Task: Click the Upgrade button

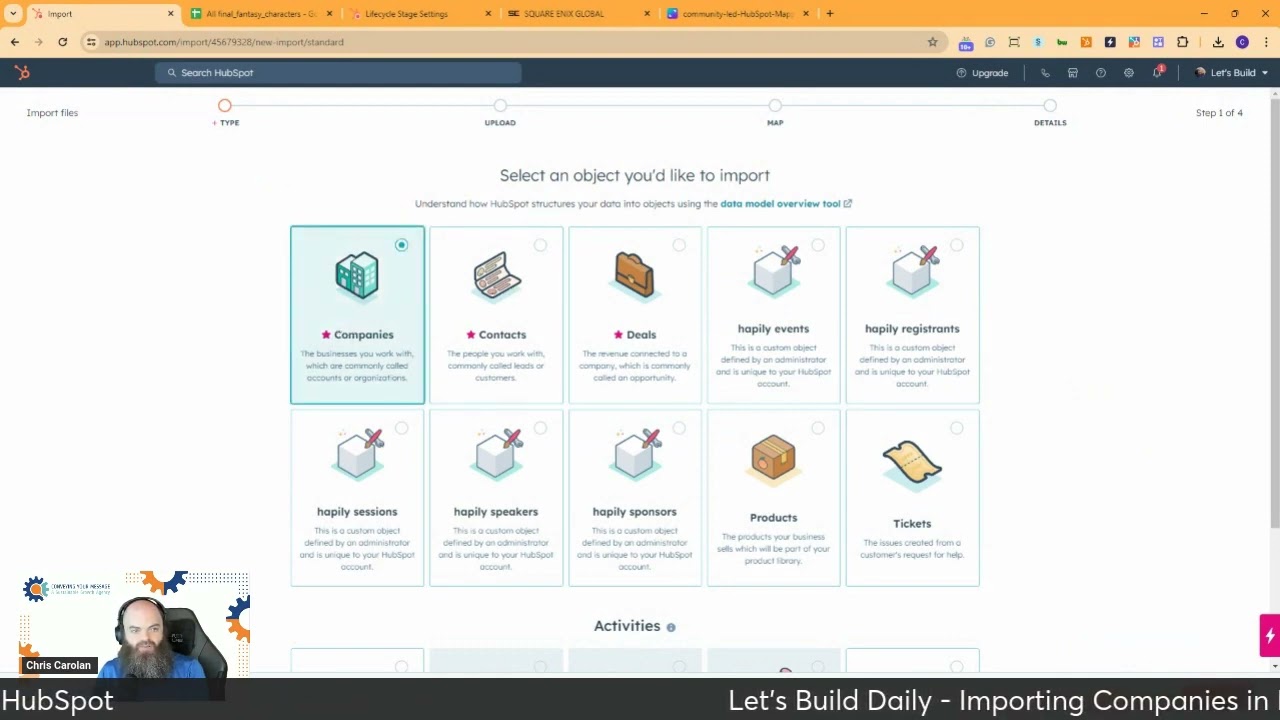Action: coord(983,73)
